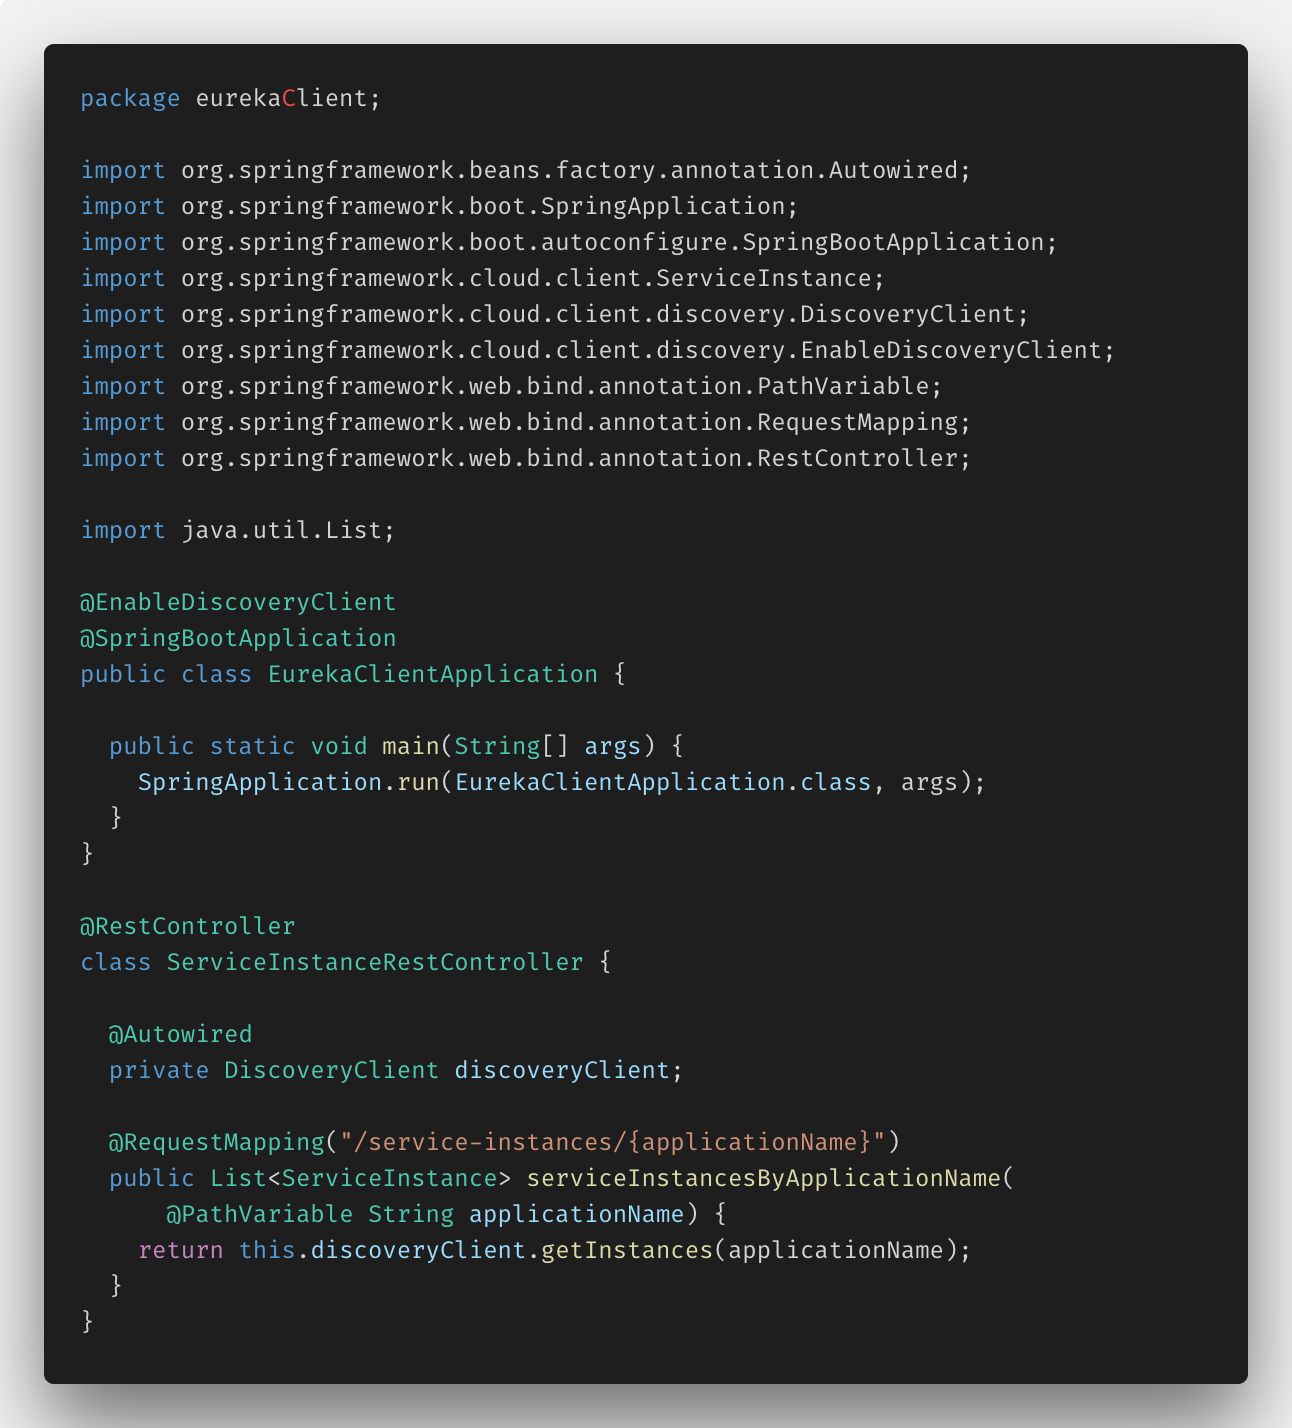Image resolution: width=1292 pixels, height=1428 pixels.
Task: Click the Autowired import line
Action: 526,170
